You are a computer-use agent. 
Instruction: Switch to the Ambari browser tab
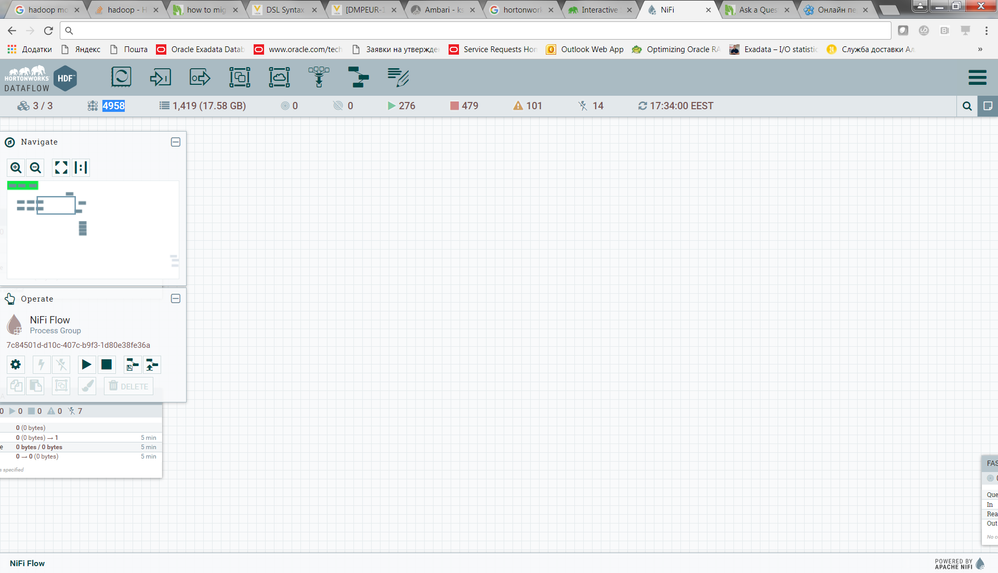(443, 10)
